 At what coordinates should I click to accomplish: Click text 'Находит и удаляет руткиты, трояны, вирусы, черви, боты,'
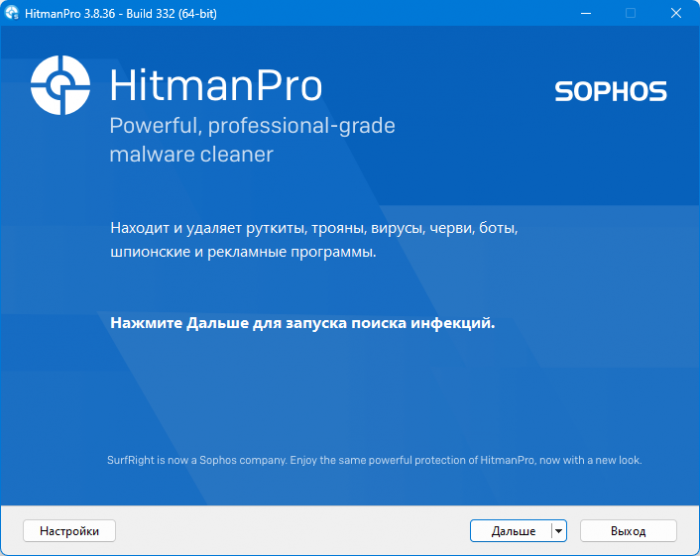tap(314, 228)
